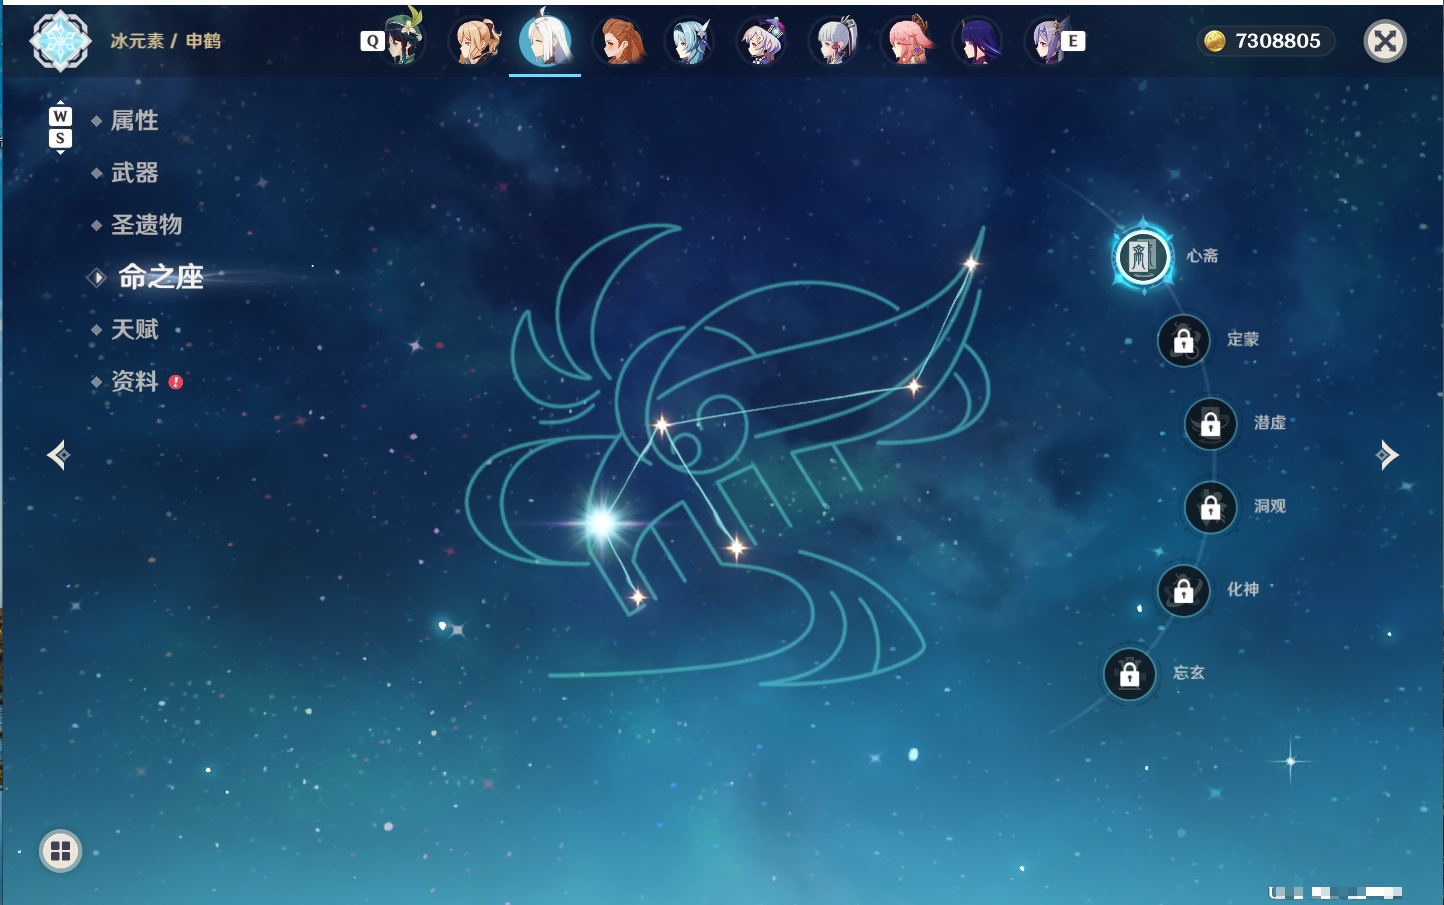Select the locked 定蒙 constellation node
1444x905 pixels.
pyautogui.click(x=1183, y=341)
